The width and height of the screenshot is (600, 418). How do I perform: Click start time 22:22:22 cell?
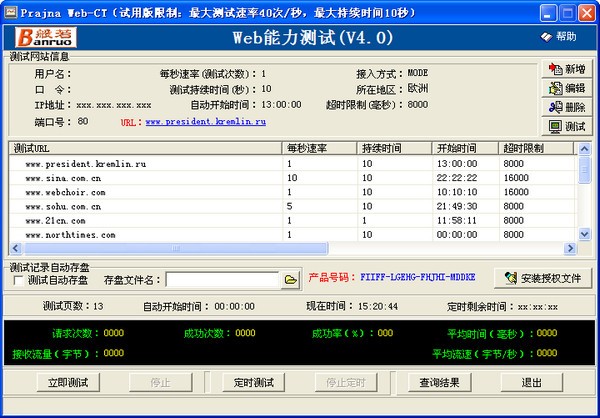(x=457, y=178)
